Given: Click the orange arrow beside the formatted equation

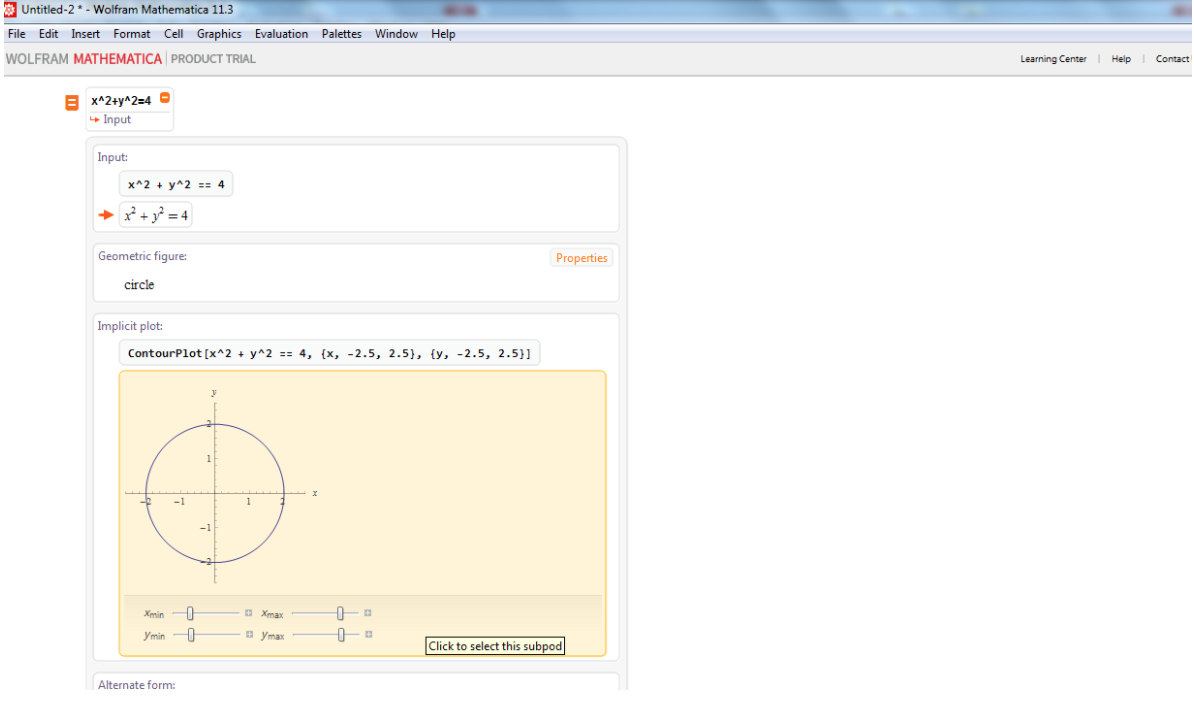Looking at the screenshot, I should [x=106, y=215].
